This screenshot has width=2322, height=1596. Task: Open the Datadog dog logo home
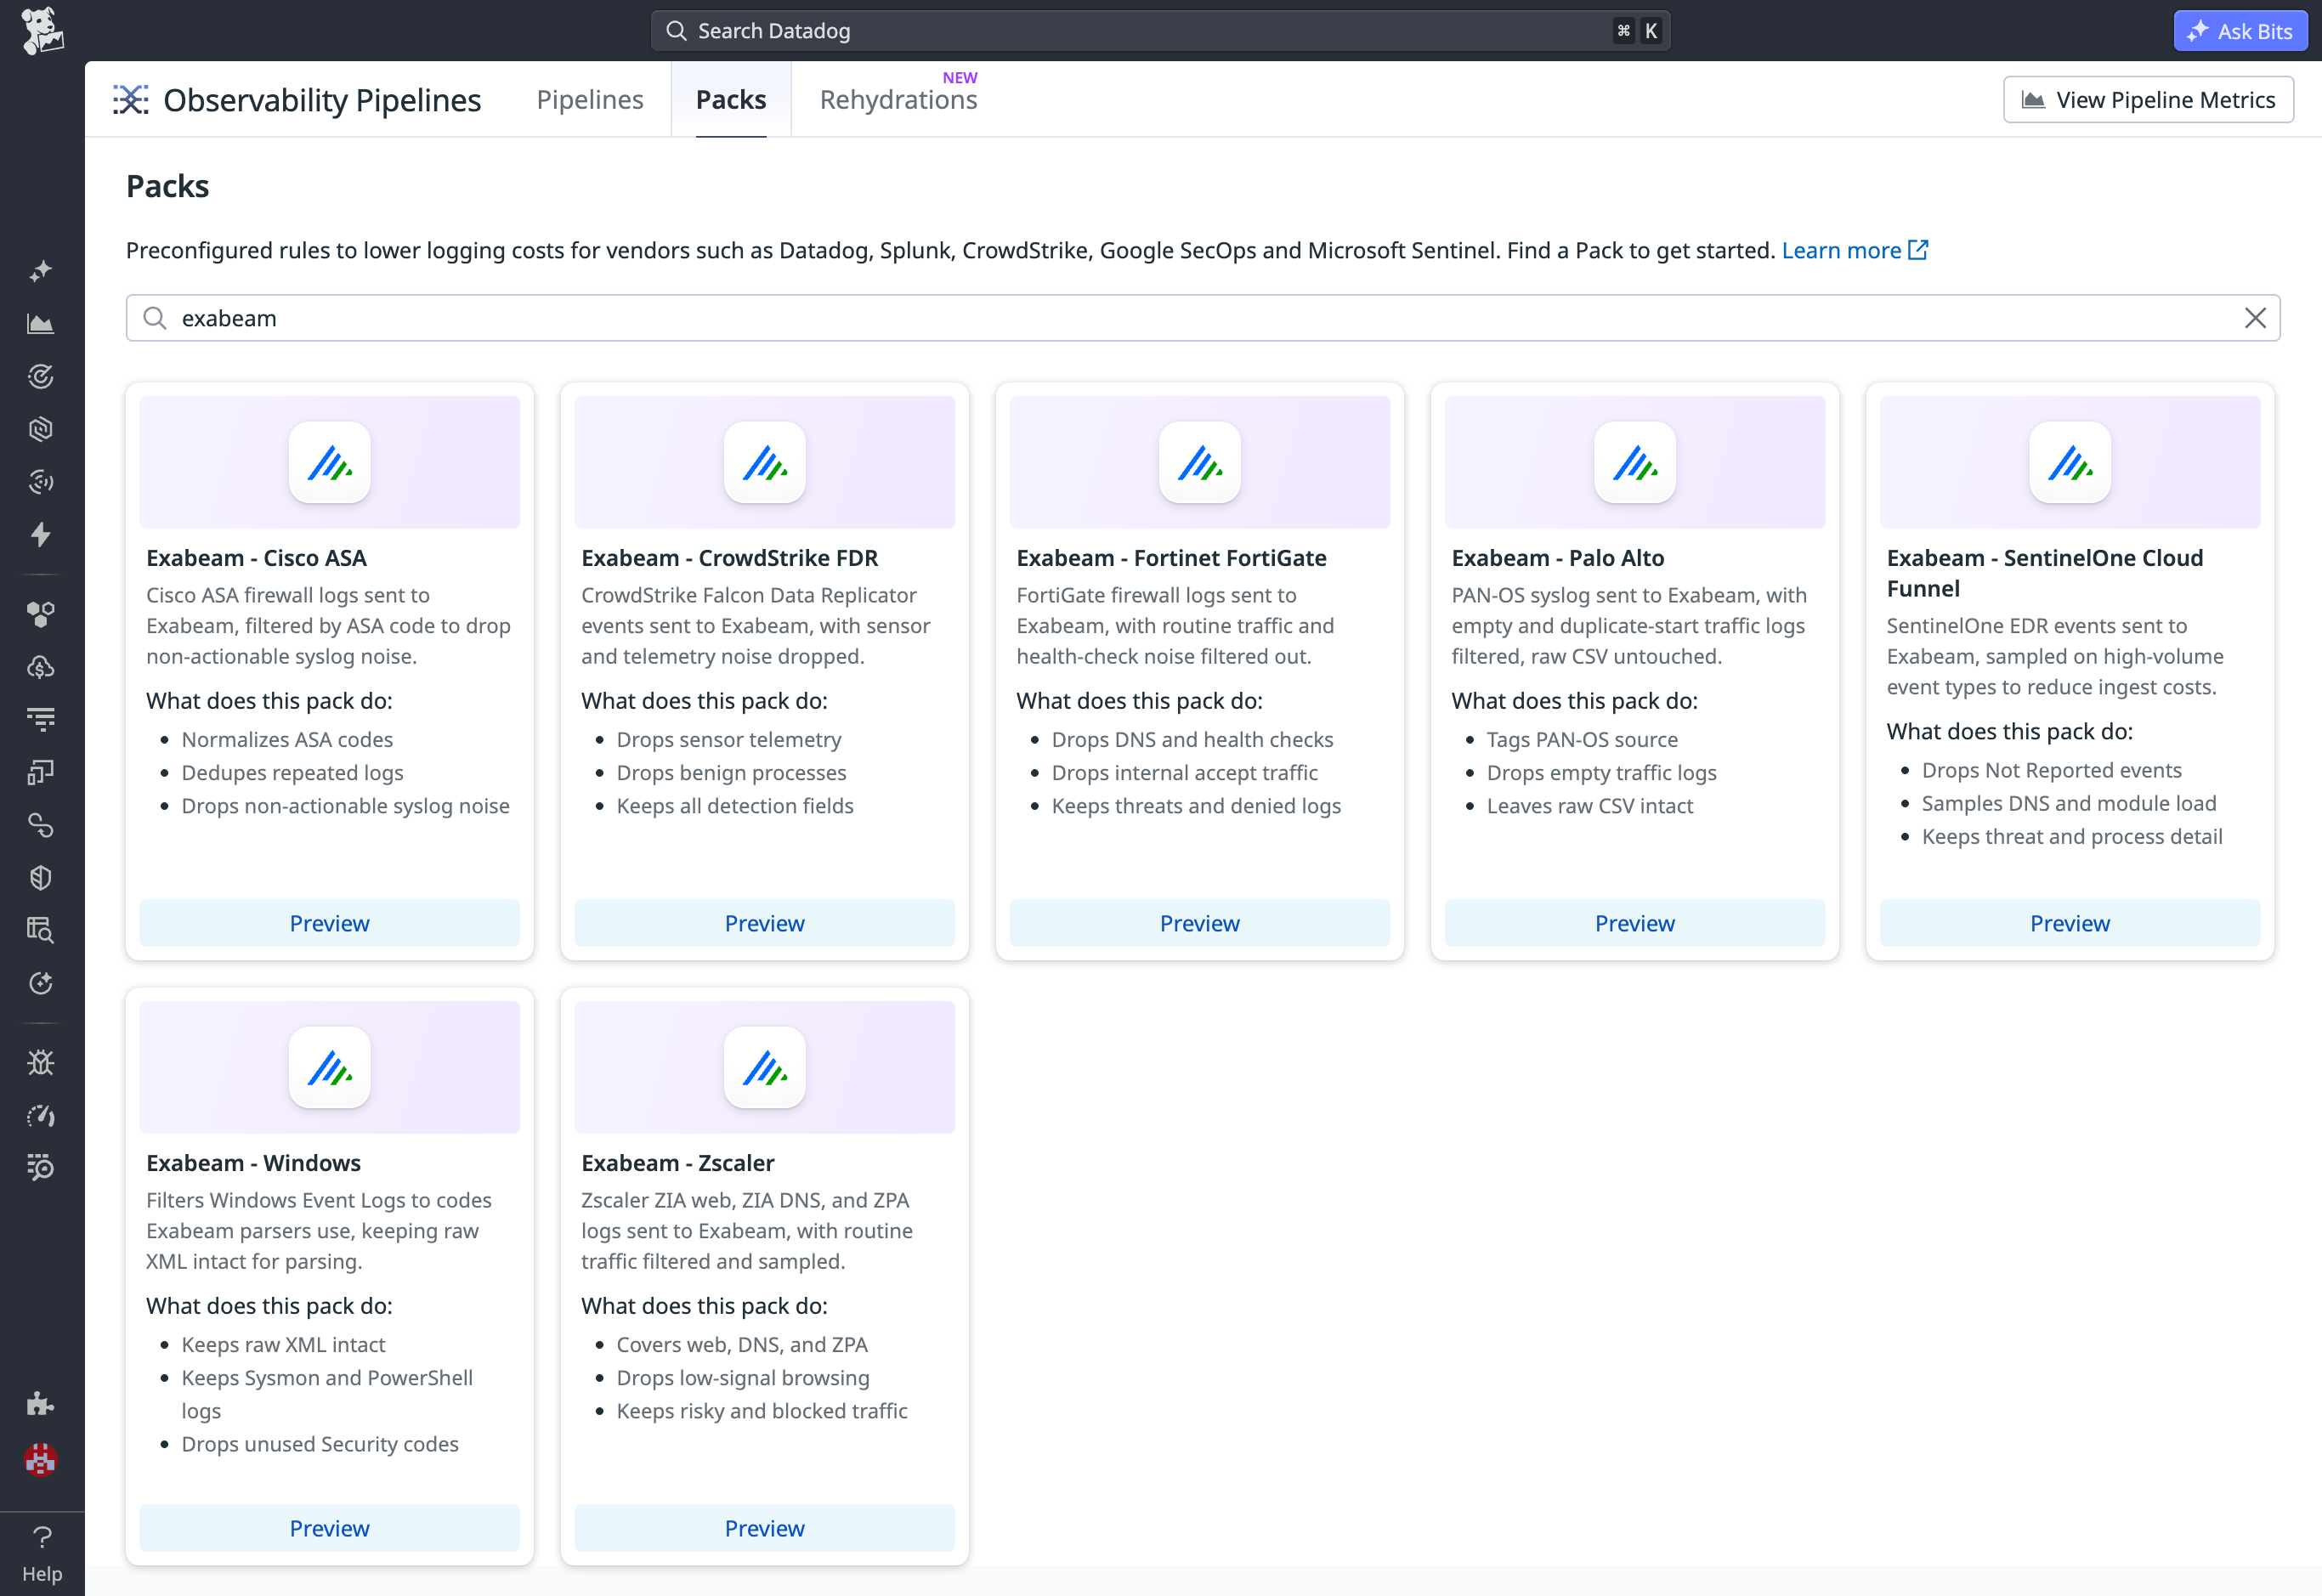pyautogui.click(x=42, y=31)
